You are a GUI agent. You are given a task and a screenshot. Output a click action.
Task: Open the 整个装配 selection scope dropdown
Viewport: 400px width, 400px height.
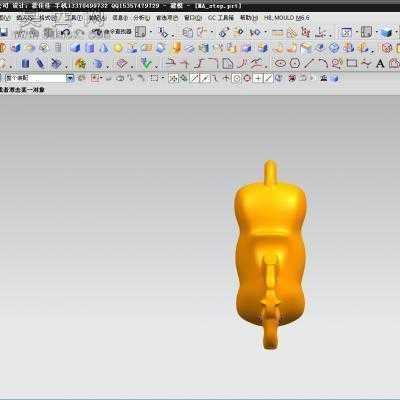(x=70, y=78)
